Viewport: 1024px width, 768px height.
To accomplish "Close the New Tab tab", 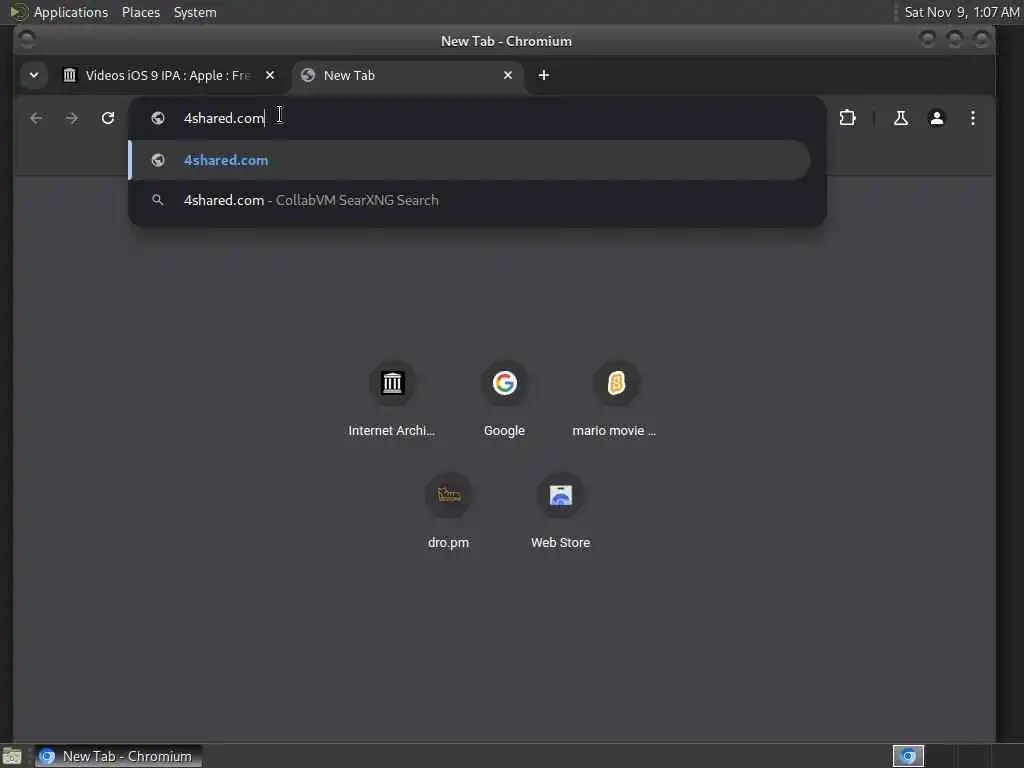I will [x=507, y=75].
